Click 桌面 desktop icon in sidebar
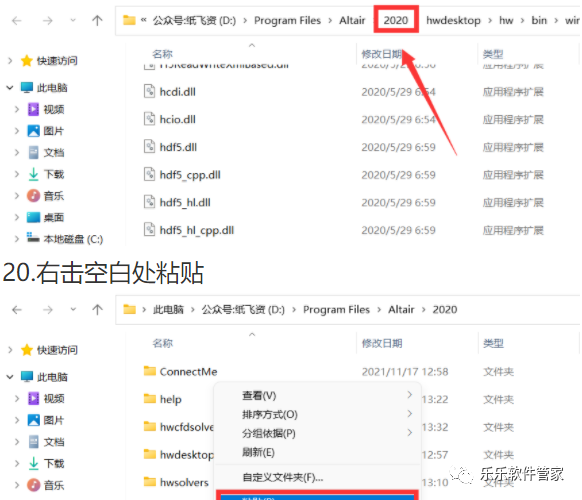This screenshot has height=500, width=582. point(33,217)
